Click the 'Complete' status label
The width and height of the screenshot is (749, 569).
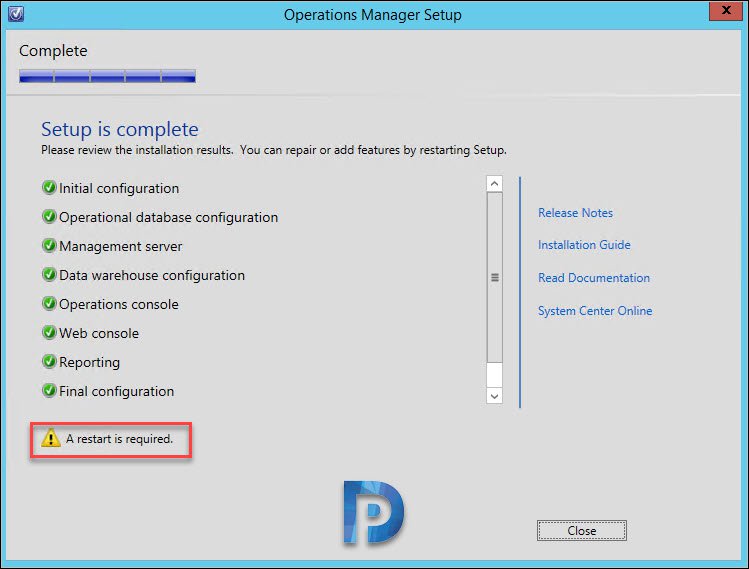pyautogui.click(x=53, y=51)
